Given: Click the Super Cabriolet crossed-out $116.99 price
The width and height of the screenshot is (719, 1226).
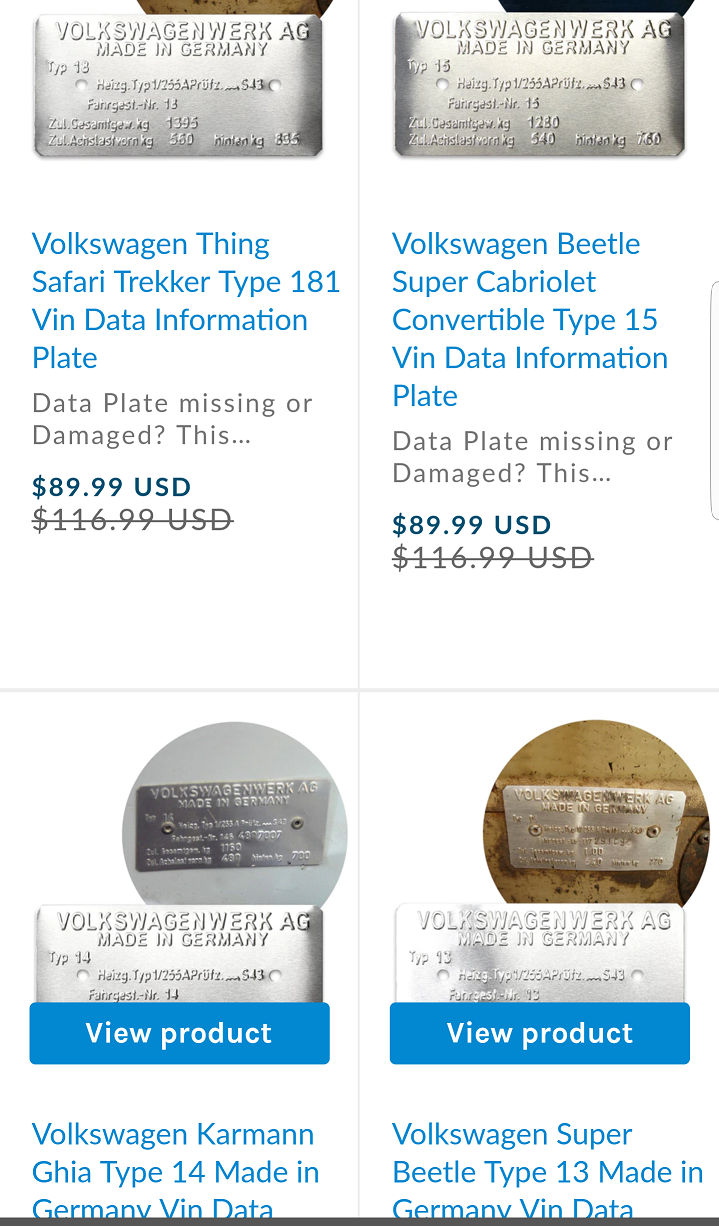Looking at the screenshot, I should click(x=492, y=558).
